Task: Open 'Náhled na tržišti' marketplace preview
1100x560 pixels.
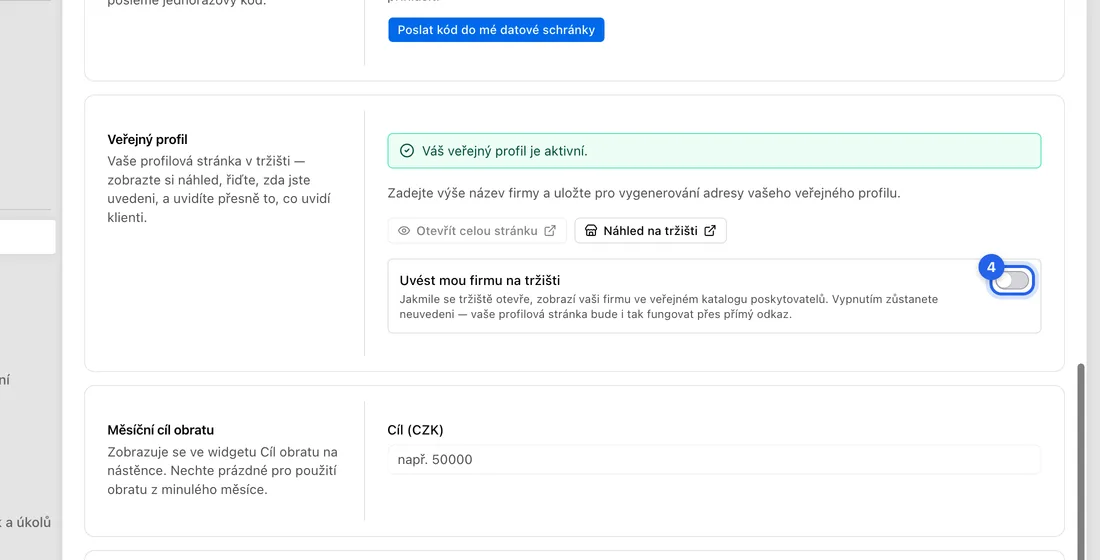Action: tap(650, 231)
